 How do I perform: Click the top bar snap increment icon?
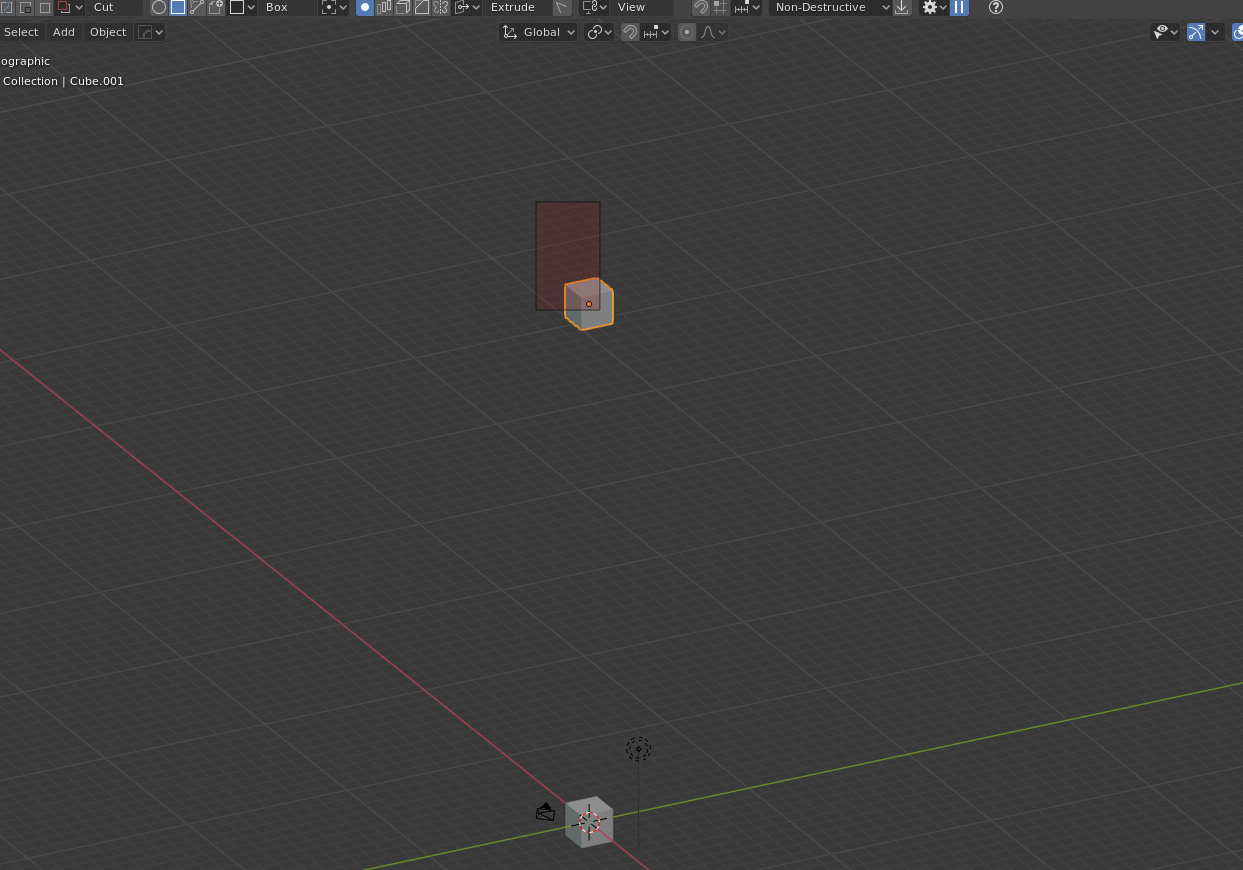pos(741,7)
